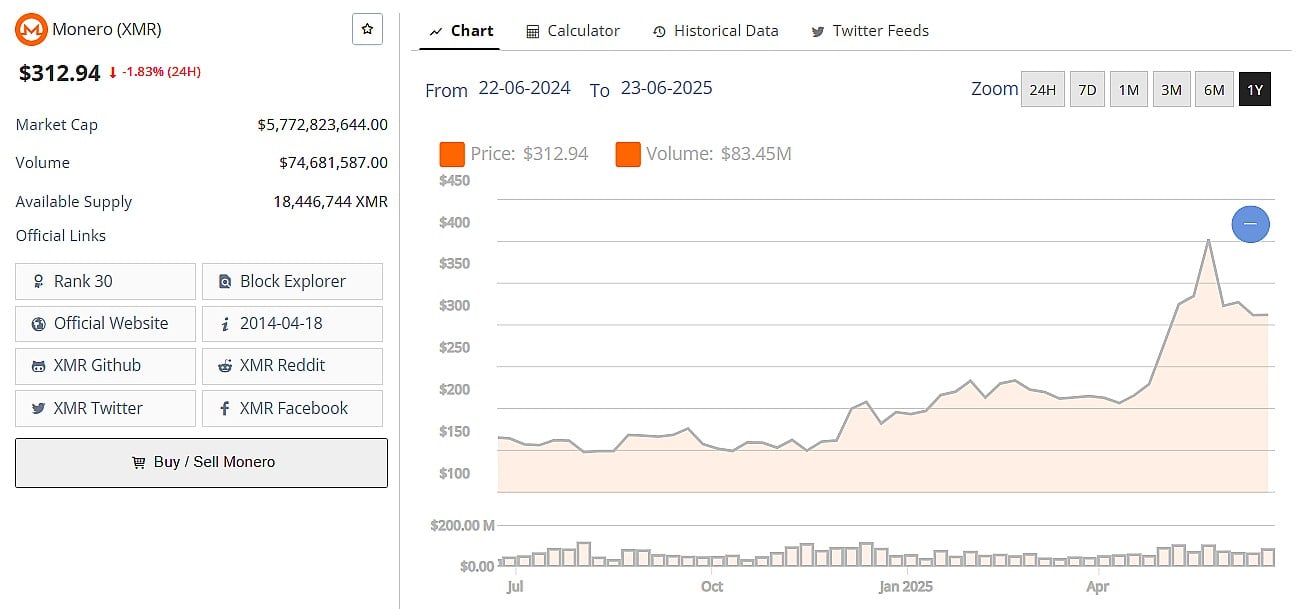Click the Rank 30 button
This screenshot has height=609, width=1300.
pyautogui.click(x=105, y=281)
